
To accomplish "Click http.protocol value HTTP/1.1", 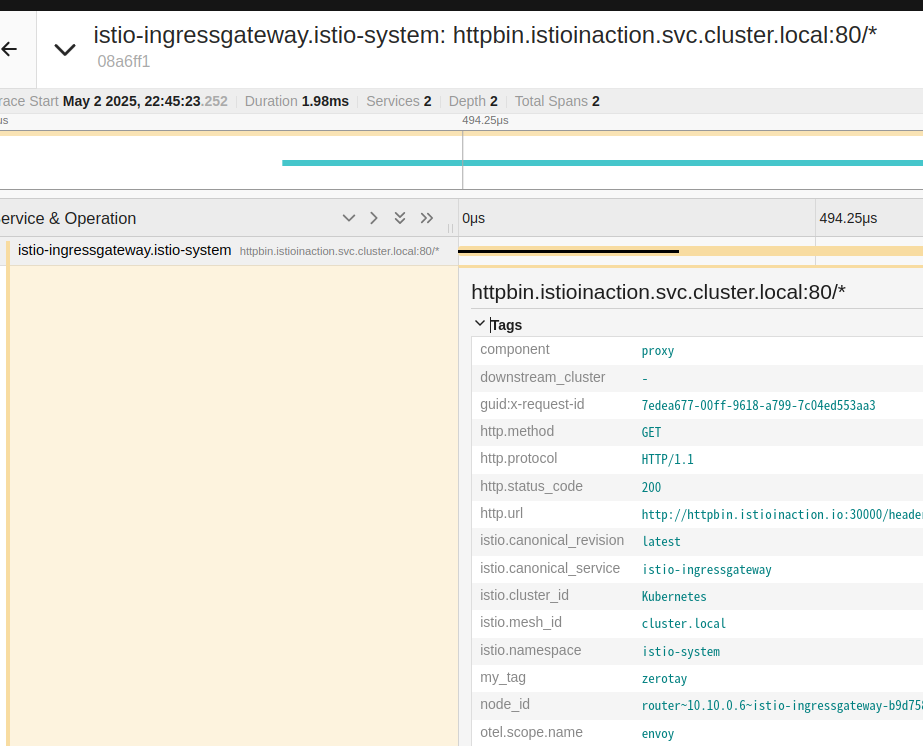I will (668, 460).
